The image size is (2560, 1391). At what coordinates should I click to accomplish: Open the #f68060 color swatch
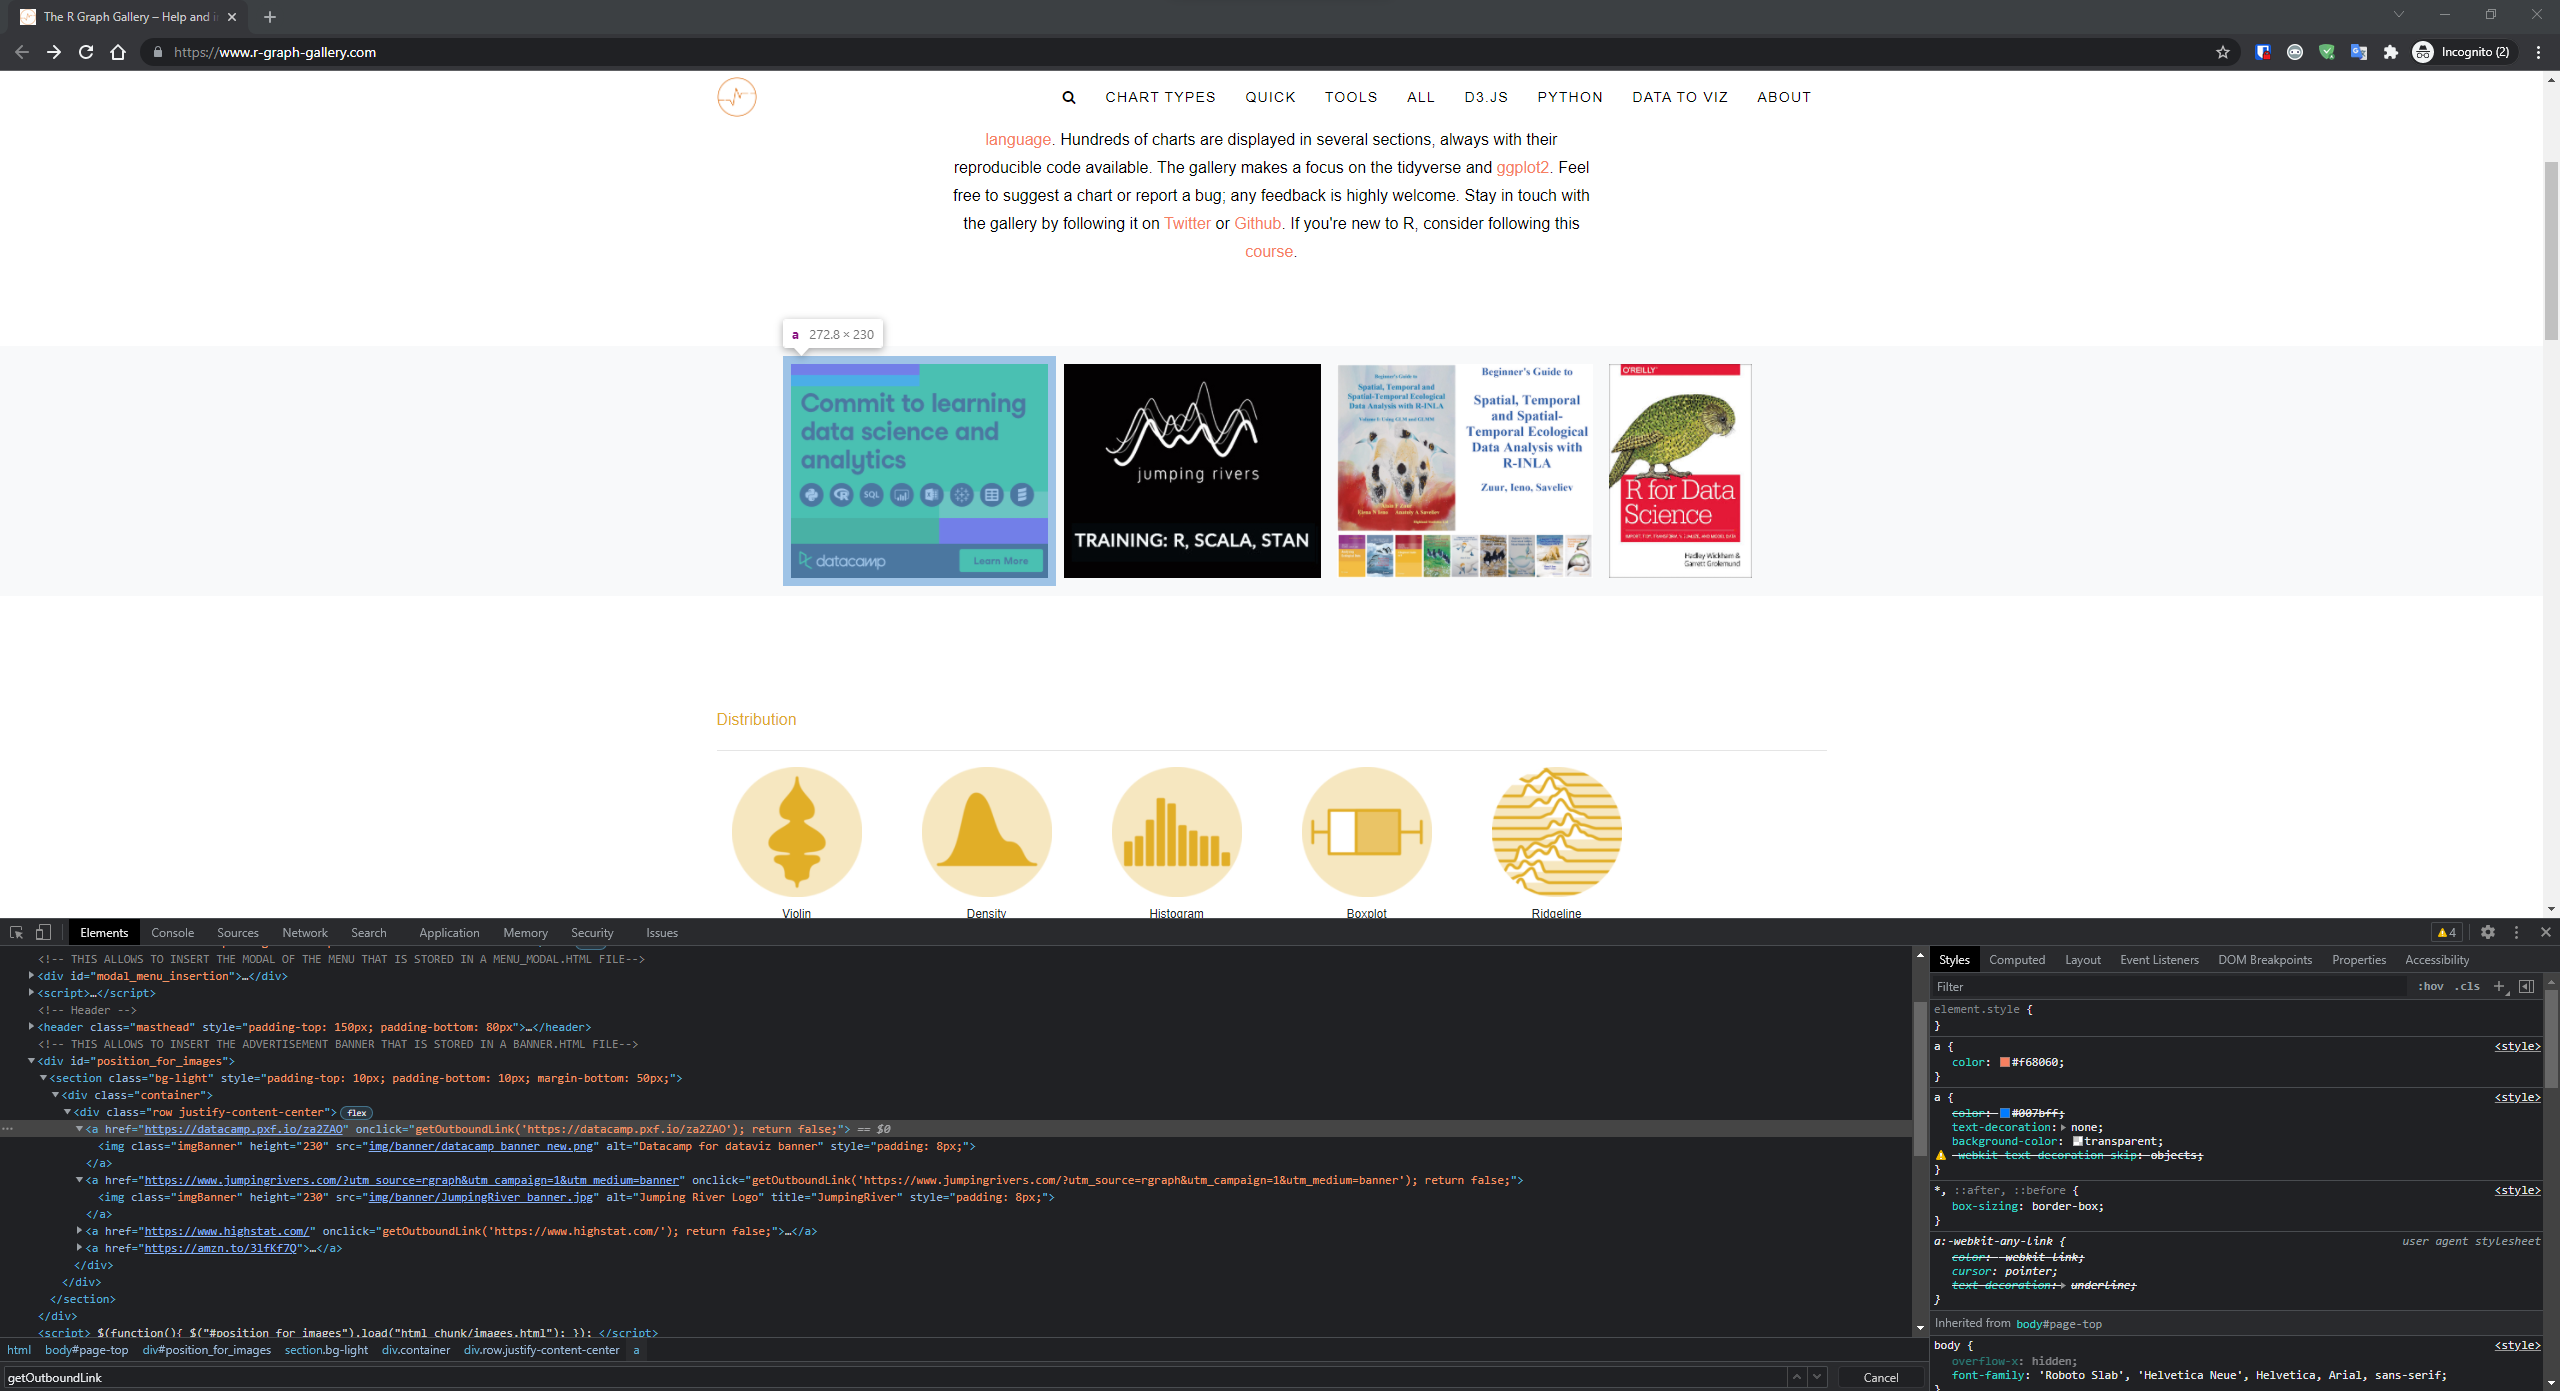[2004, 1062]
